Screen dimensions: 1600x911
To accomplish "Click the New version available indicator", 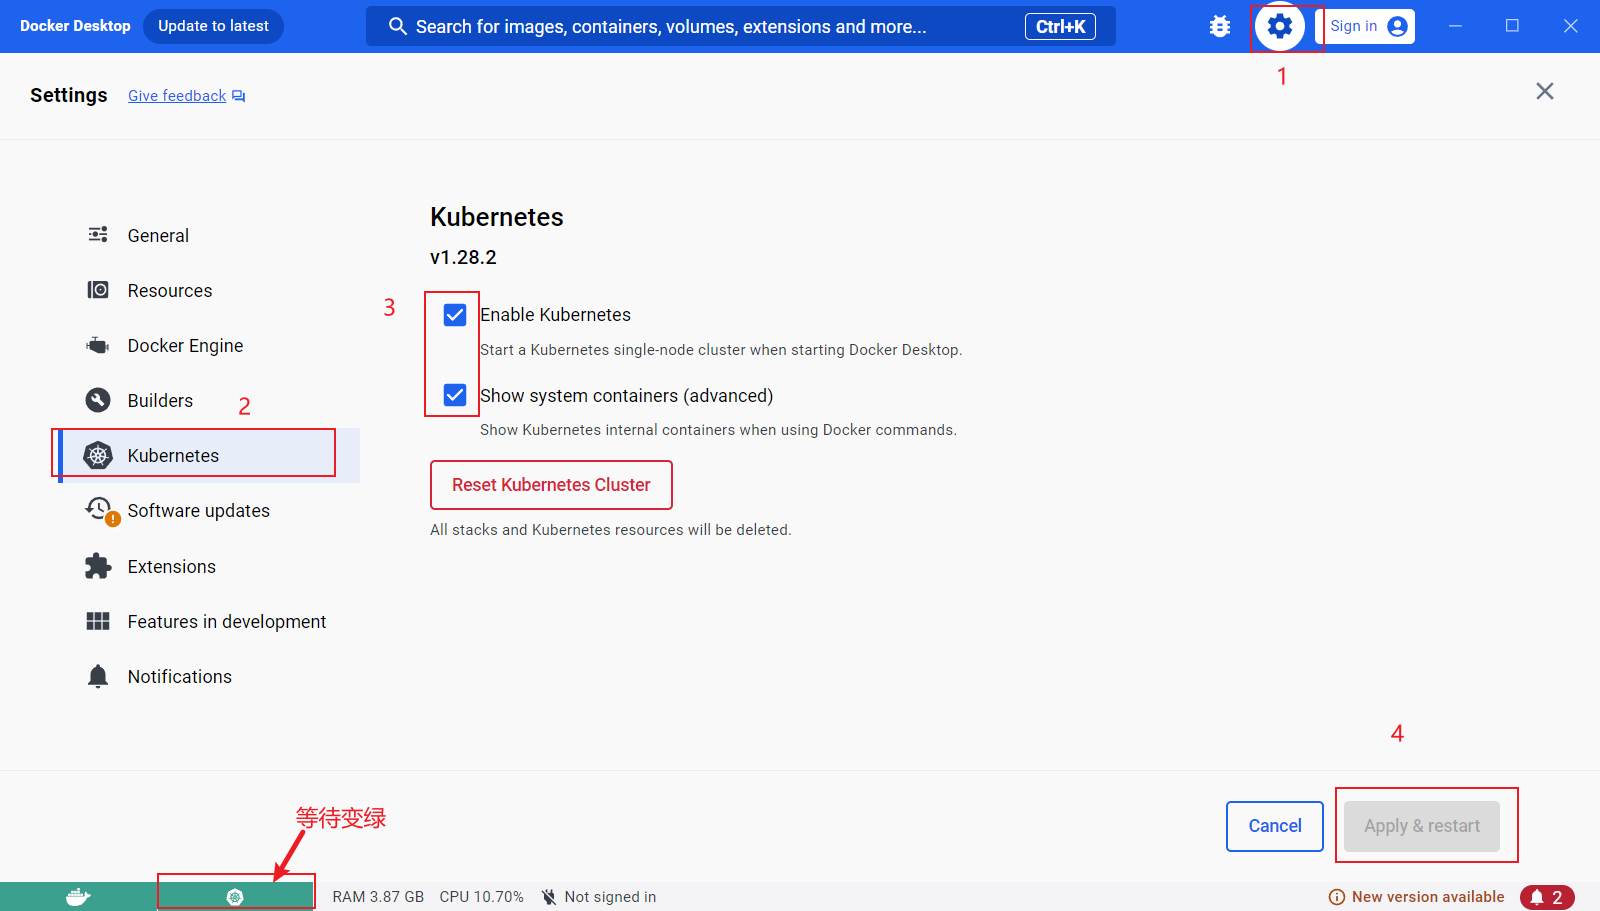I will coord(1416,897).
